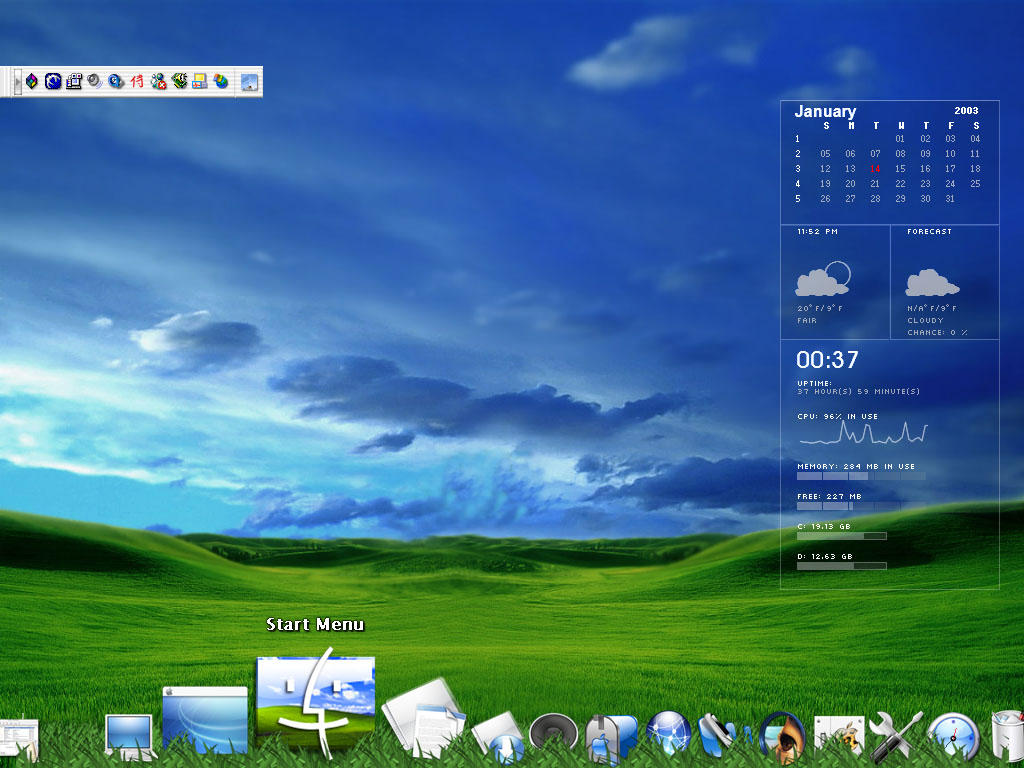Click the Start Menu label above the dock
Image resolution: width=1024 pixels, height=768 pixels.
tap(315, 625)
